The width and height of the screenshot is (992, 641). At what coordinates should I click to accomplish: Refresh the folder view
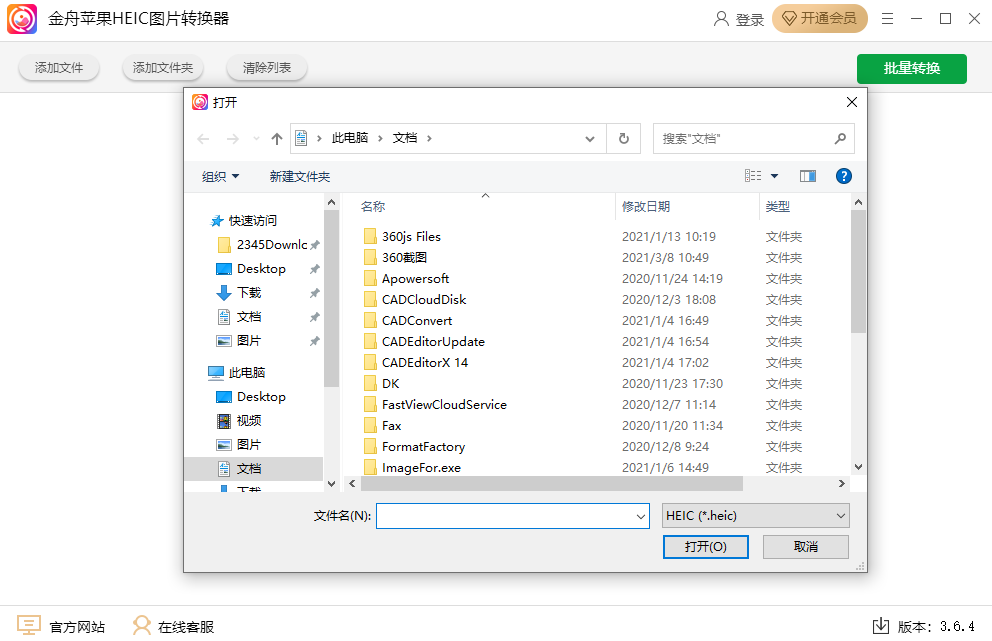pos(624,139)
